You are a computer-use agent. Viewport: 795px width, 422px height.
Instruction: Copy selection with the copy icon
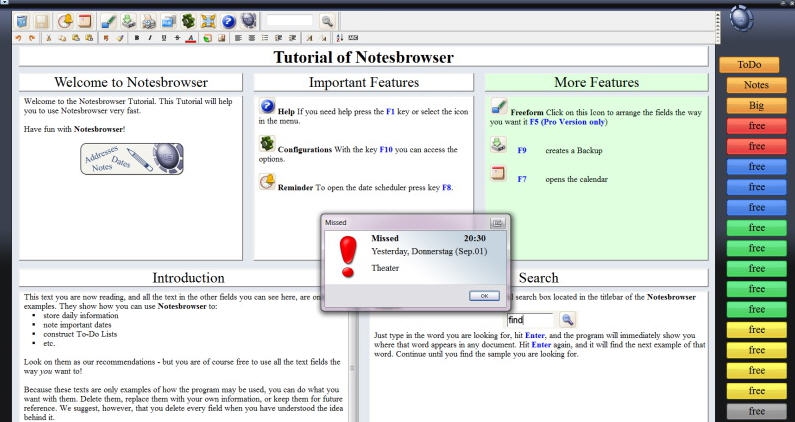pos(62,38)
